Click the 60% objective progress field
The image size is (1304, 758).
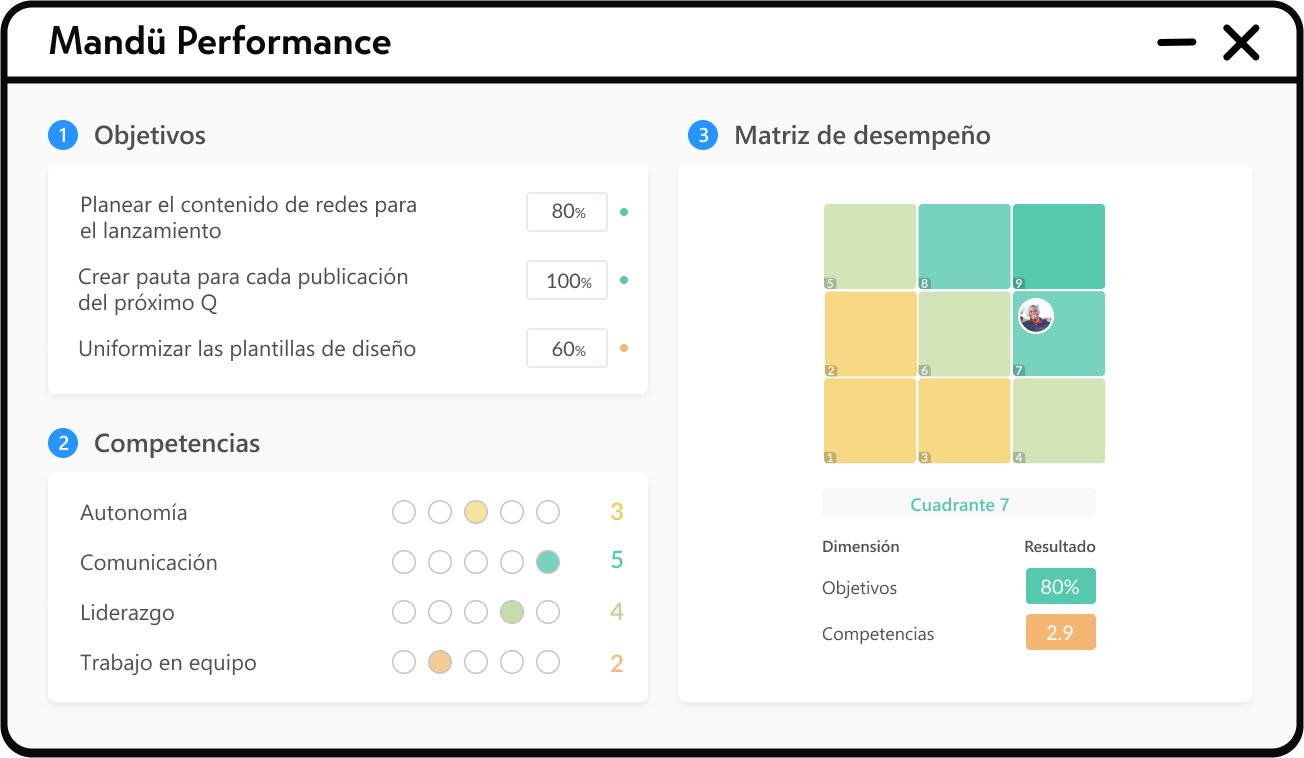coord(567,349)
